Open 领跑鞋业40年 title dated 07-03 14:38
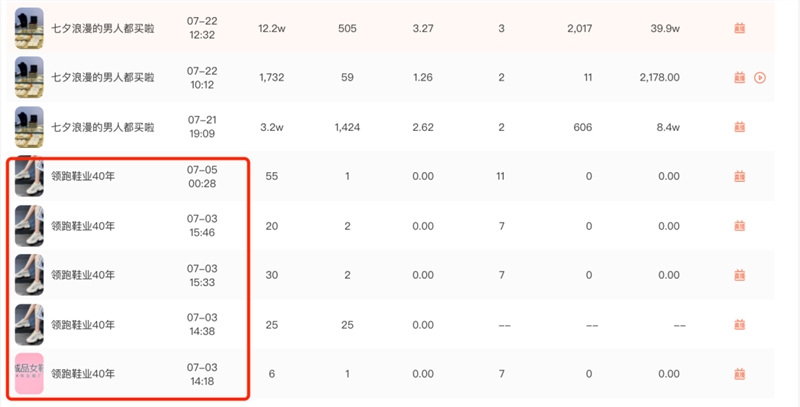This screenshot has height=407, width=800. tap(83, 325)
